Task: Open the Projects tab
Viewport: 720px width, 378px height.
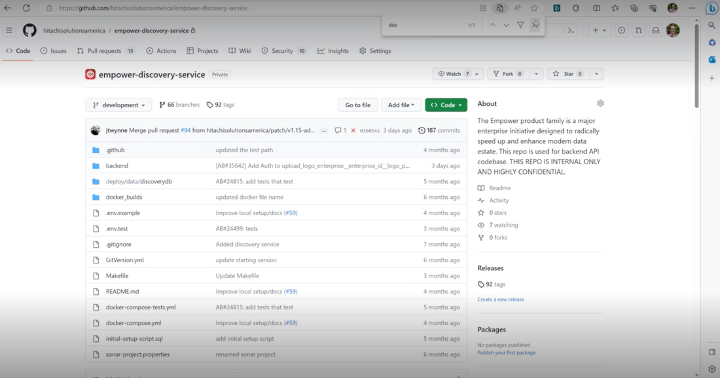Action: click(202, 51)
